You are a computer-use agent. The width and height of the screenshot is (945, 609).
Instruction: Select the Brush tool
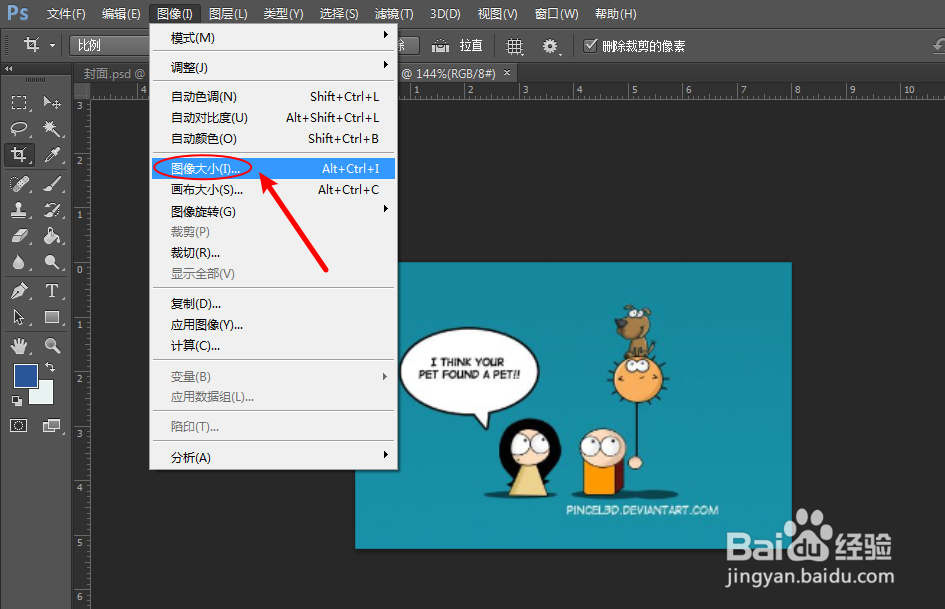52,183
